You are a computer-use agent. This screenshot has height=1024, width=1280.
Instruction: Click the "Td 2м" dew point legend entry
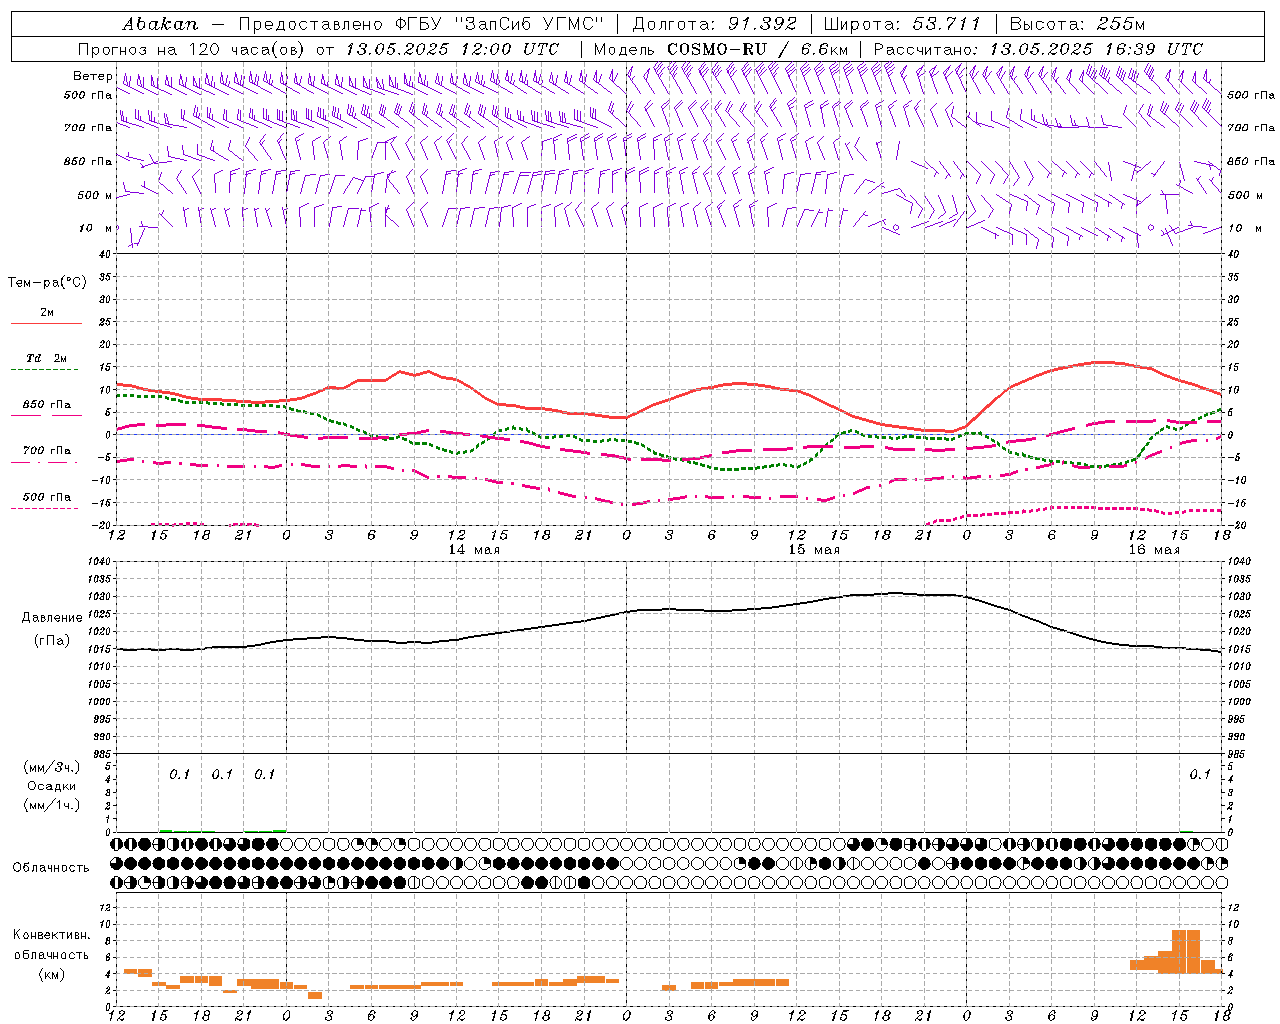coord(47,358)
